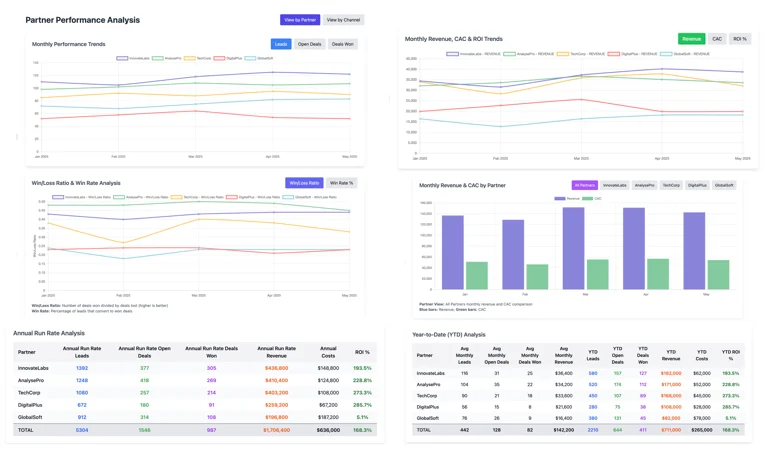
Task: Select the Win/Loss Ratio button
Action: [304, 183]
